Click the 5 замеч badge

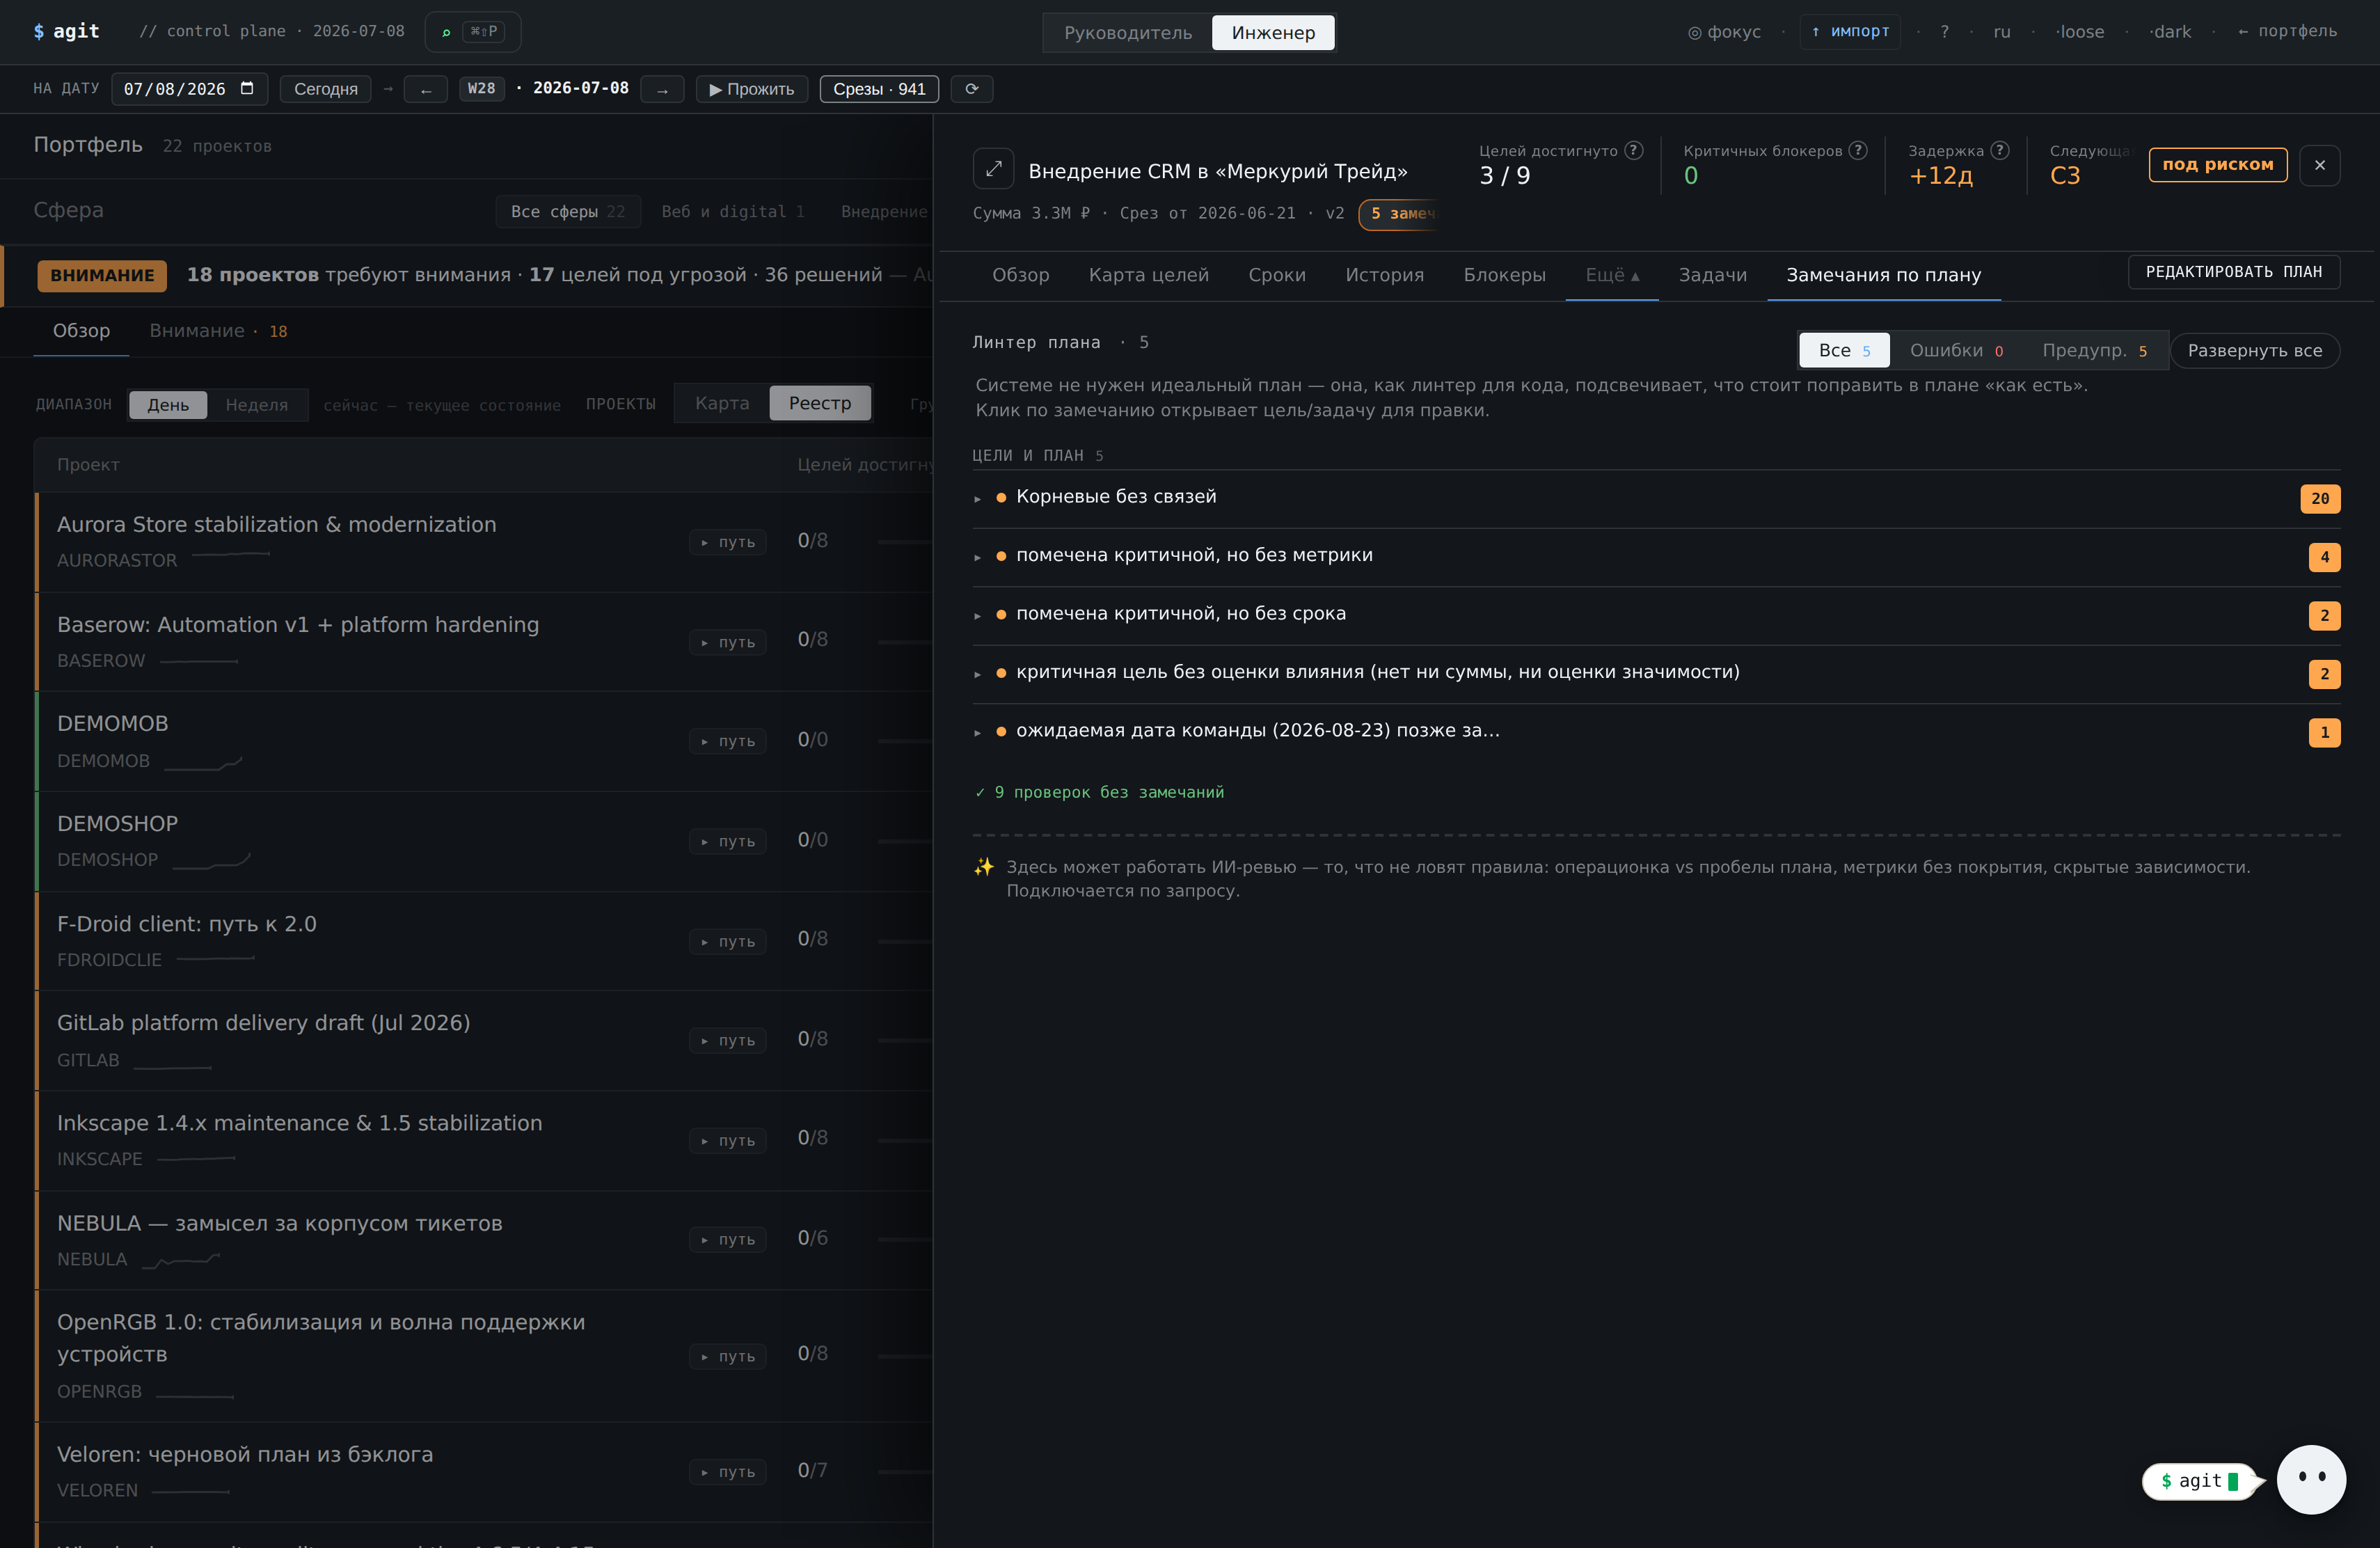1400,214
